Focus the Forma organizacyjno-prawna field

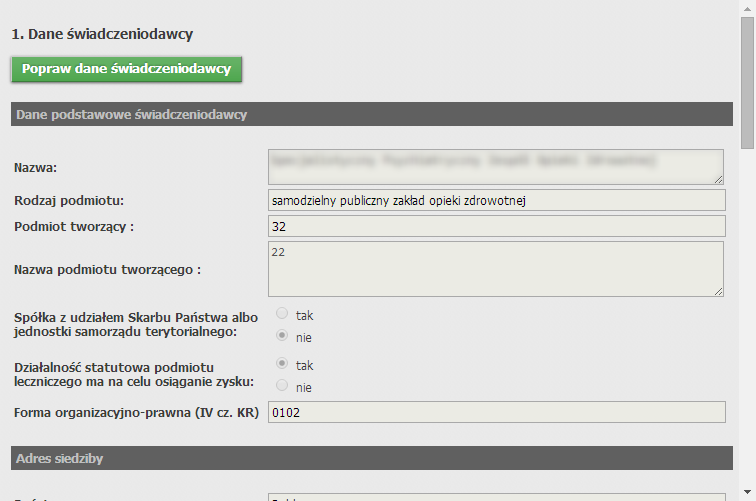coord(496,412)
